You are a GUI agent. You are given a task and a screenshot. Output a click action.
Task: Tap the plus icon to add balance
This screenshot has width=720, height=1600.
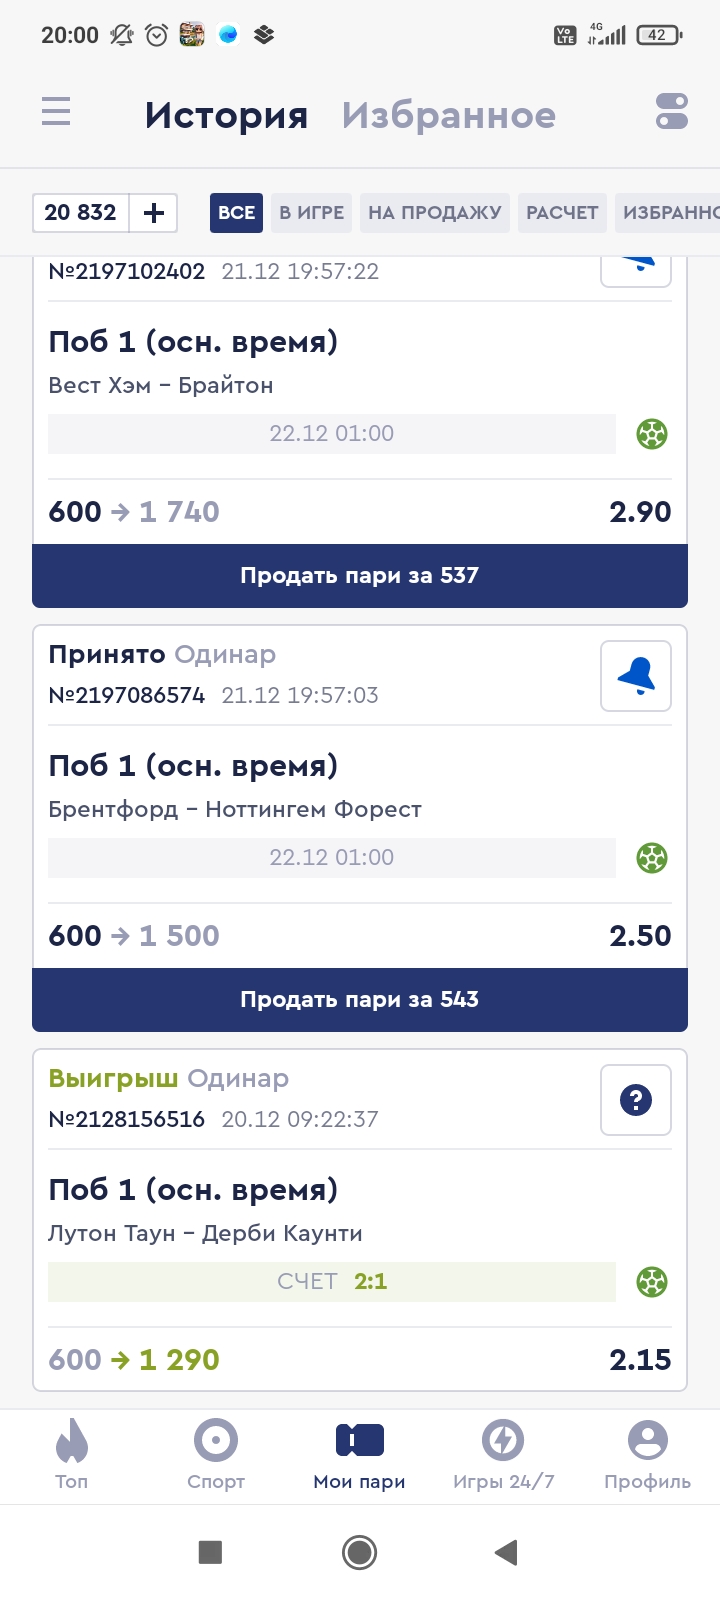coord(154,213)
